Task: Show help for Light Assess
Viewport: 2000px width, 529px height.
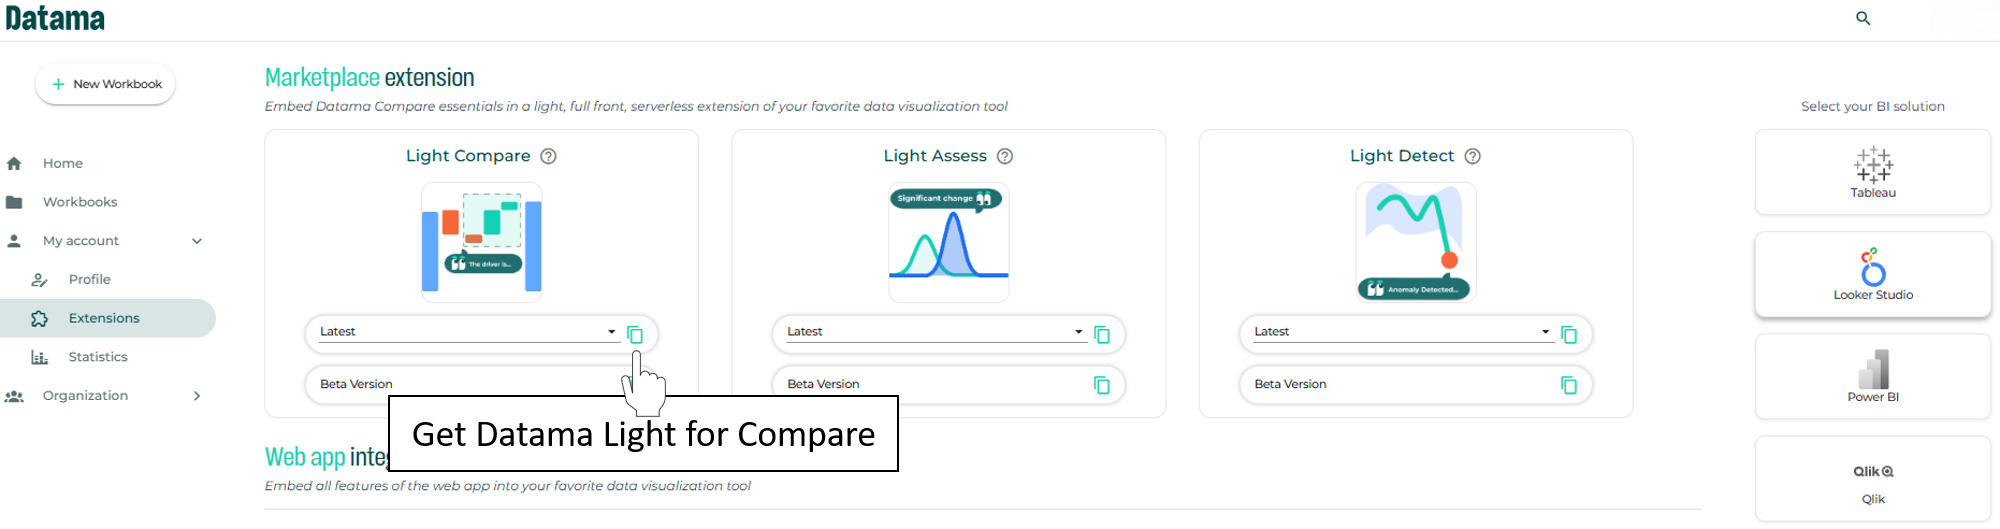Action: tap(1005, 156)
